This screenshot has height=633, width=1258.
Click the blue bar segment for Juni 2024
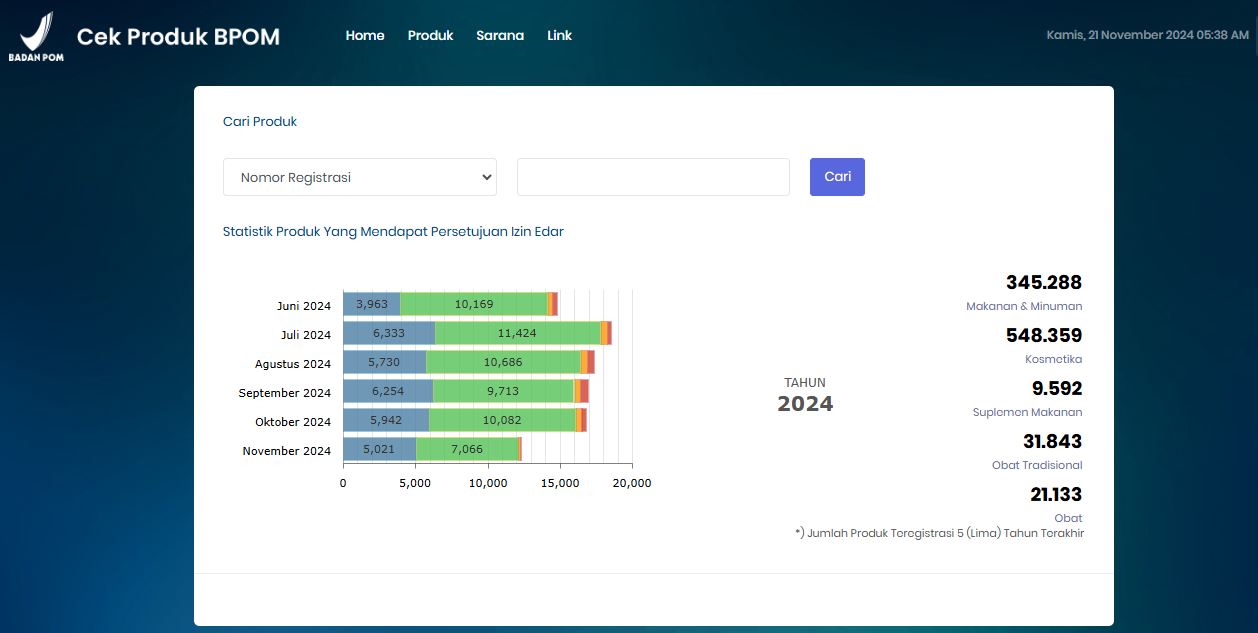[371, 305]
